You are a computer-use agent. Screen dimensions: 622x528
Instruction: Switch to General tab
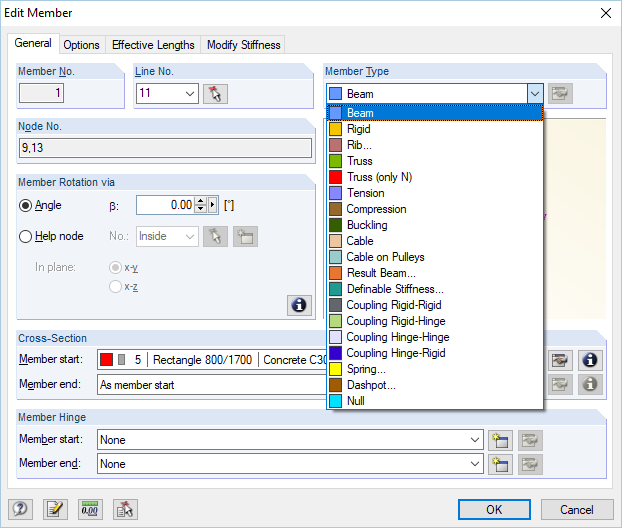coord(33,43)
